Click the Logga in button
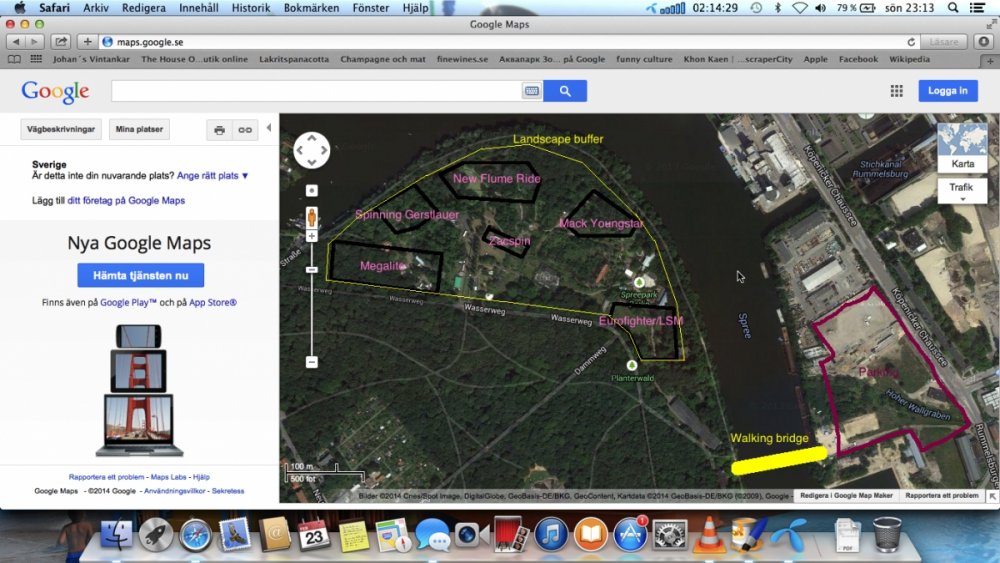1000x563 pixels. click(x=947, y=91)
